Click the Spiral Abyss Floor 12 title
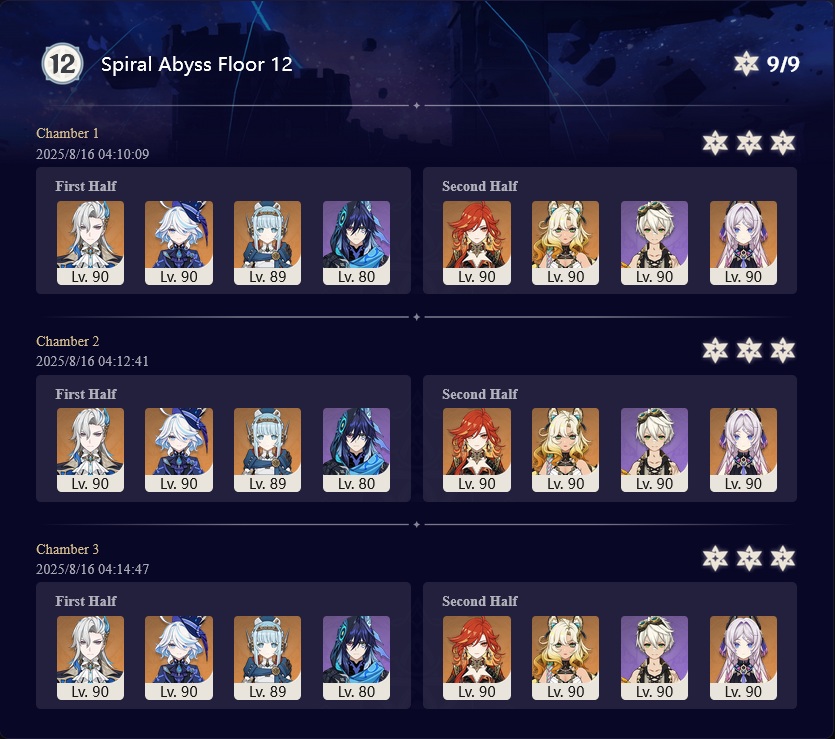835x739 pixels. [x=197, y=64]
